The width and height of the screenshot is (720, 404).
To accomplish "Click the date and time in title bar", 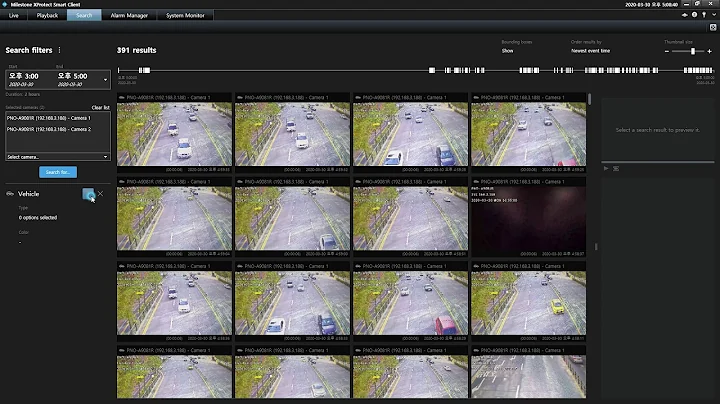I will 651,4.
